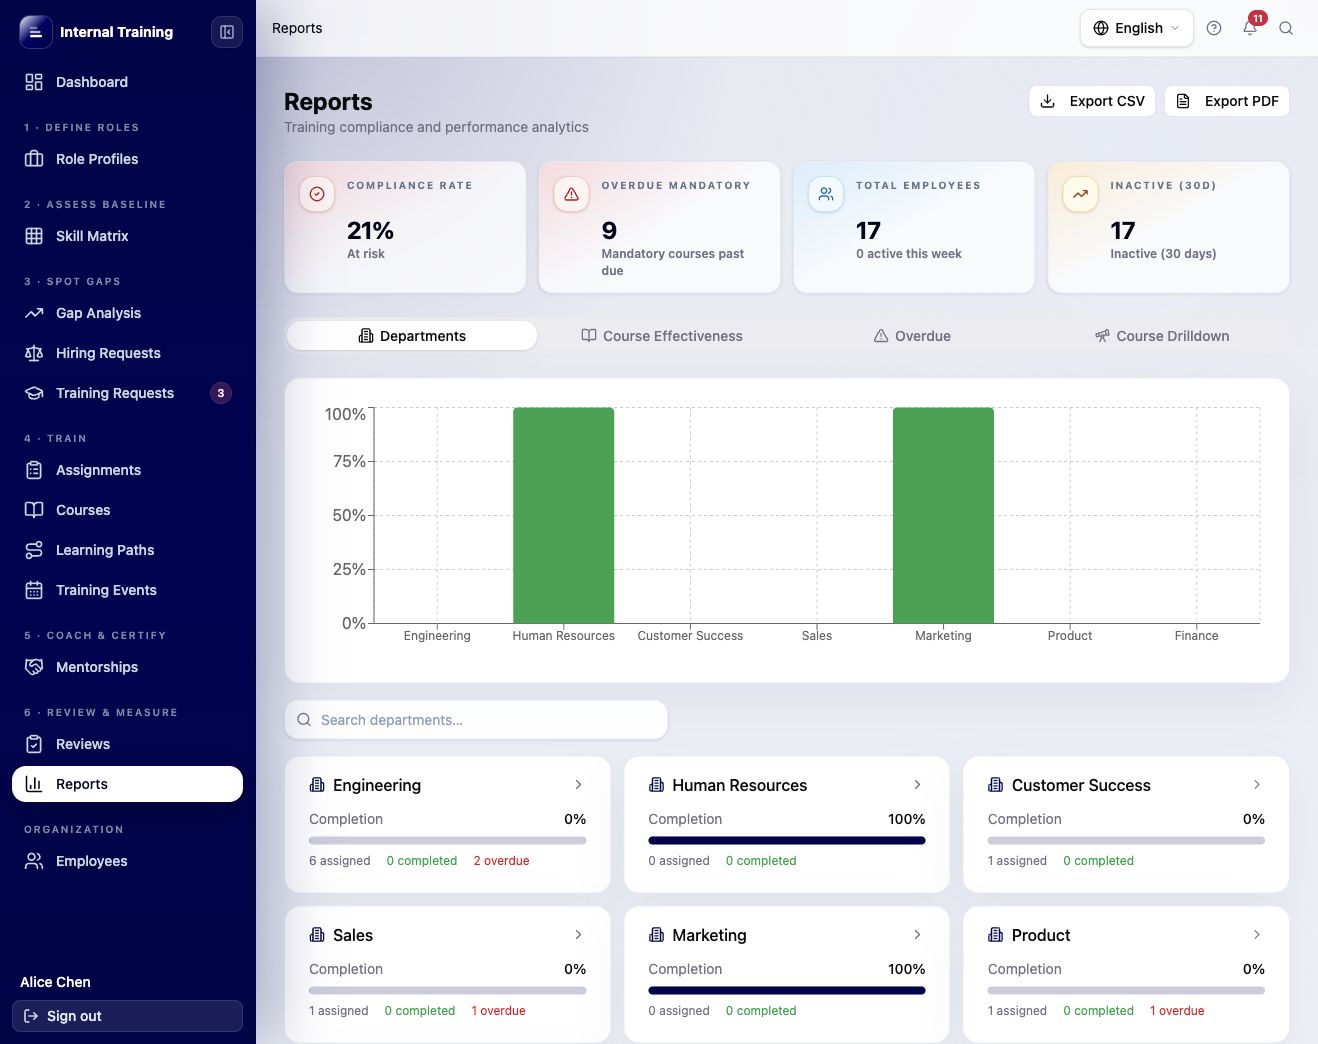Click the Sales building icon
The width and height of the screenshot is (1318, 1044).
[x=317, y=935]
